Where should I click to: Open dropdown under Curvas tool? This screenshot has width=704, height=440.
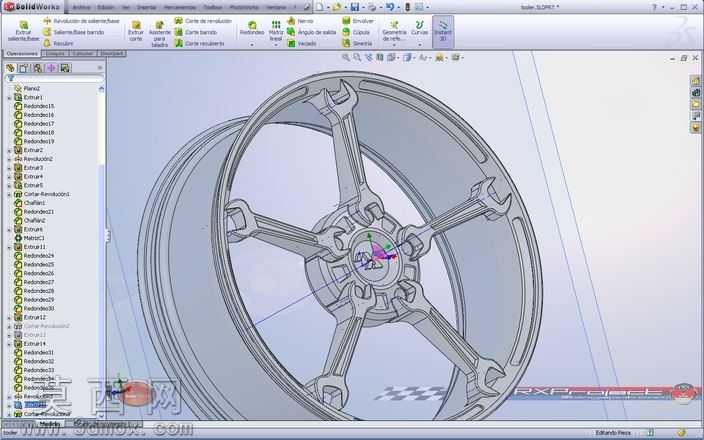tap(419, 45)
